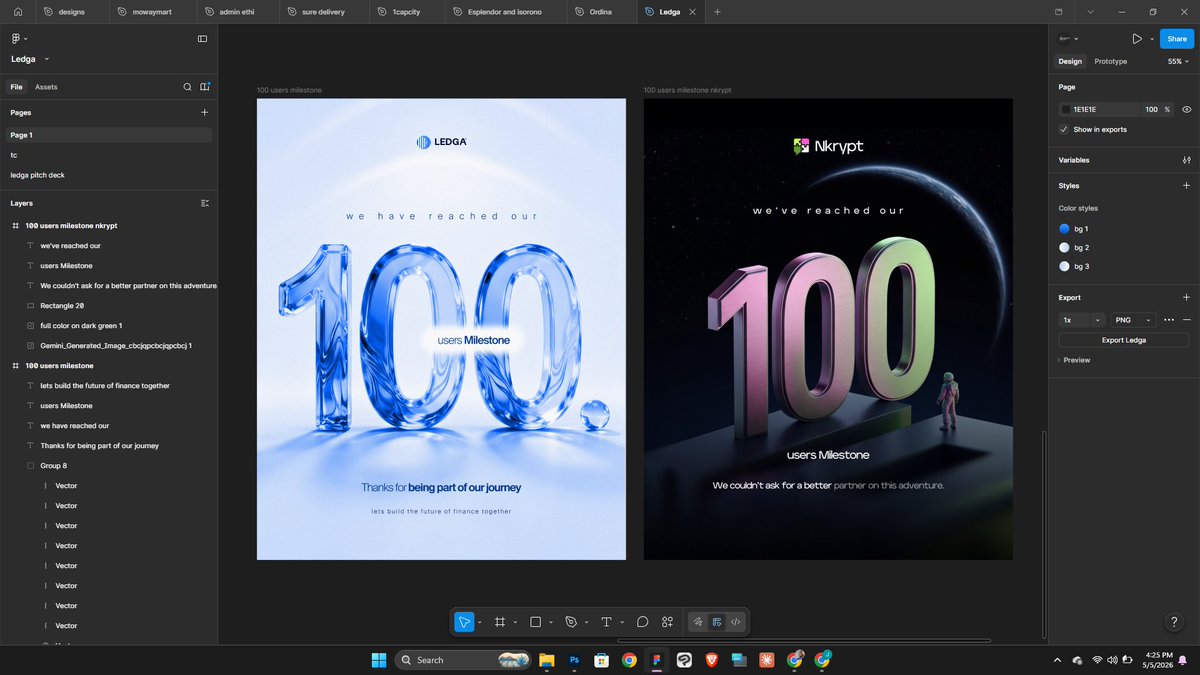Expand the export Preview section
1200x675 pixels.
[x=1074, y=360]
